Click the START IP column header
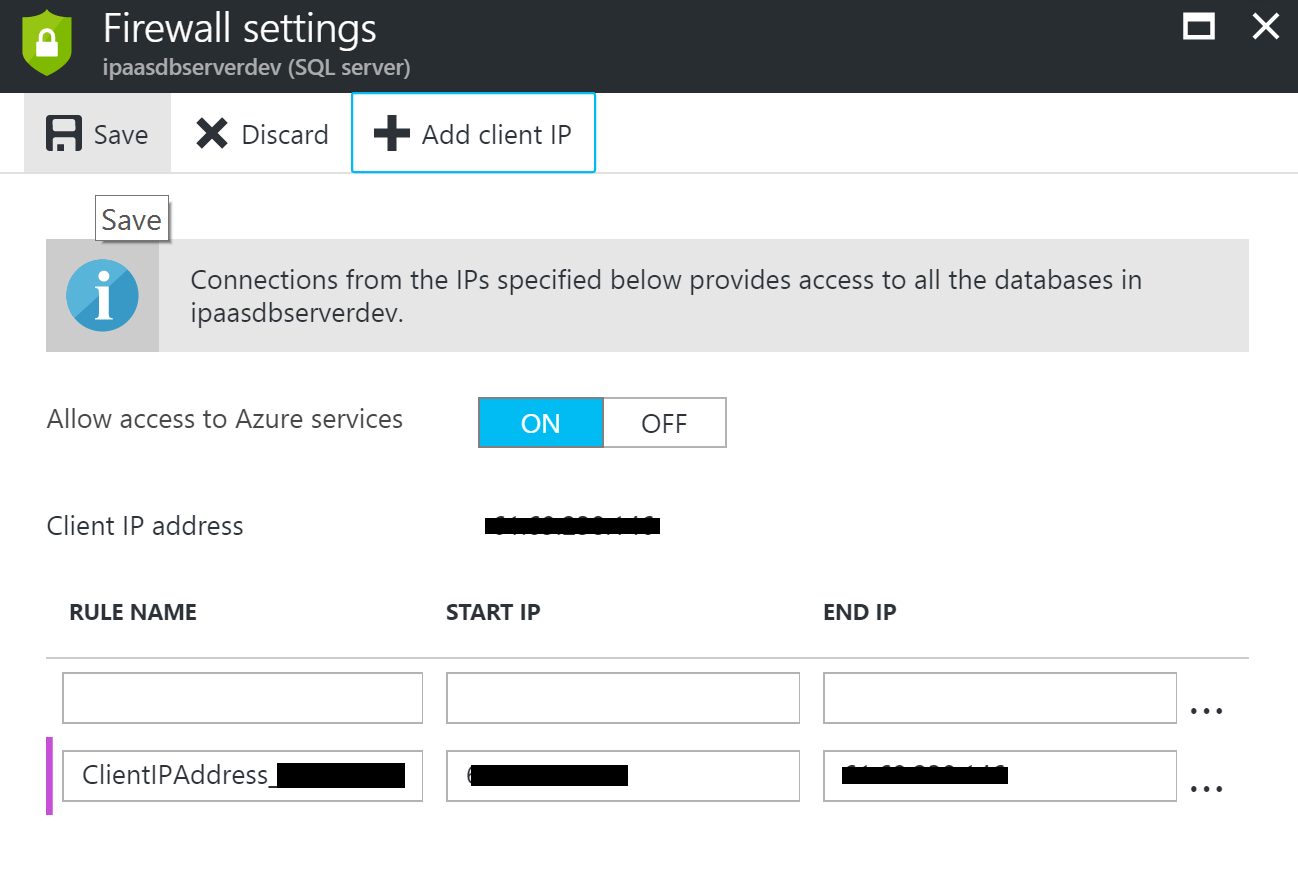Image resolution: width=1298 pixels, height=870 pixels. (x=493, y=613)
